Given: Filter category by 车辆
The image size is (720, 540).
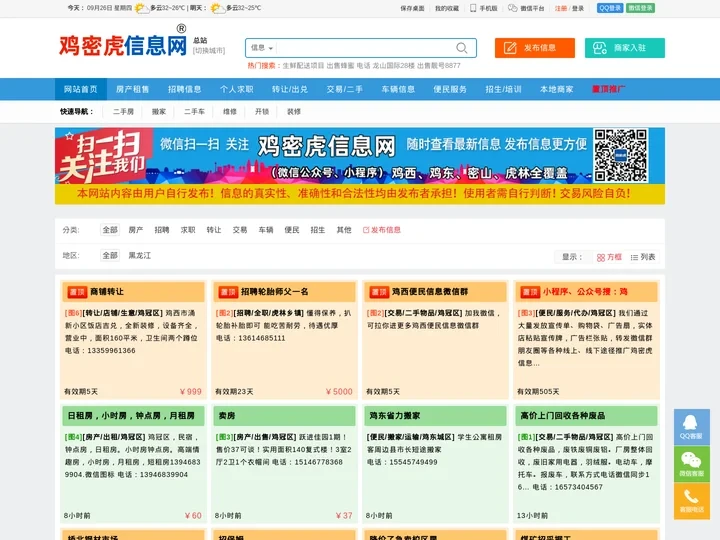Looking at the screenshot, I should coord(265,230).
